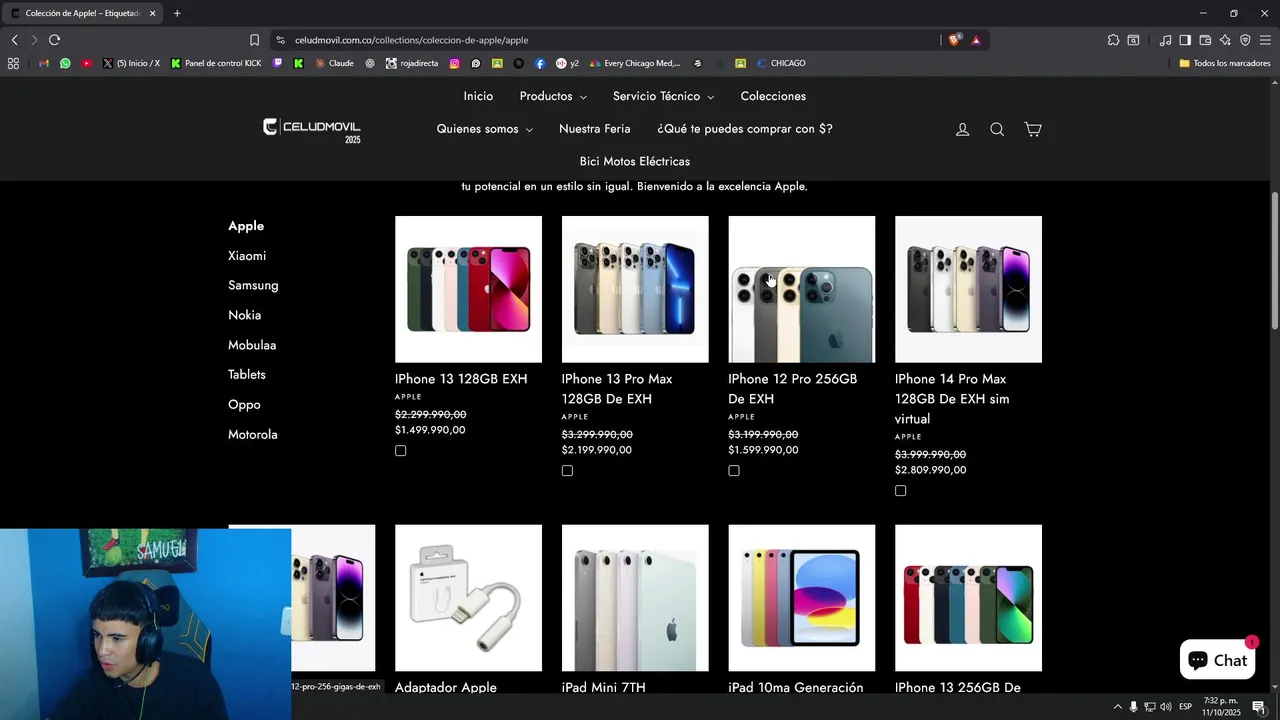The image size is (1280, 720).
Task: Open the Shopify Chat widget
Action: (1216, 660)
